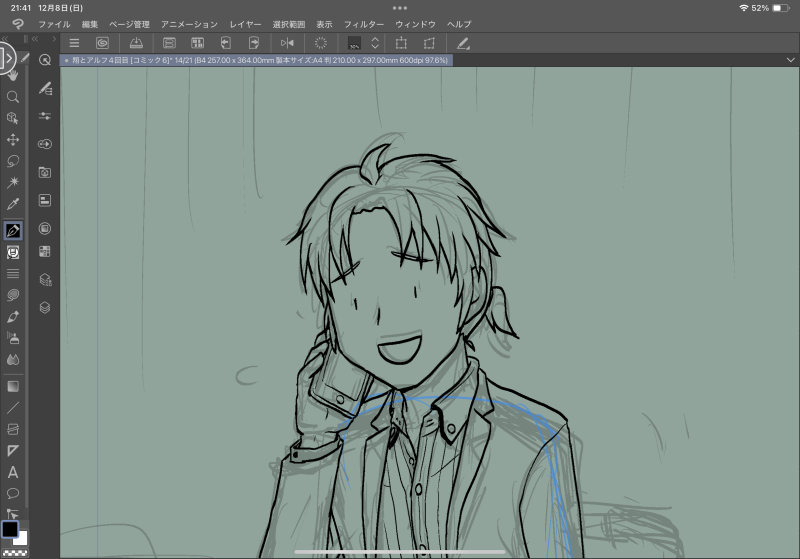Select the Gradient tool
This screenshot has height=559, width=800.
[13, 385]
